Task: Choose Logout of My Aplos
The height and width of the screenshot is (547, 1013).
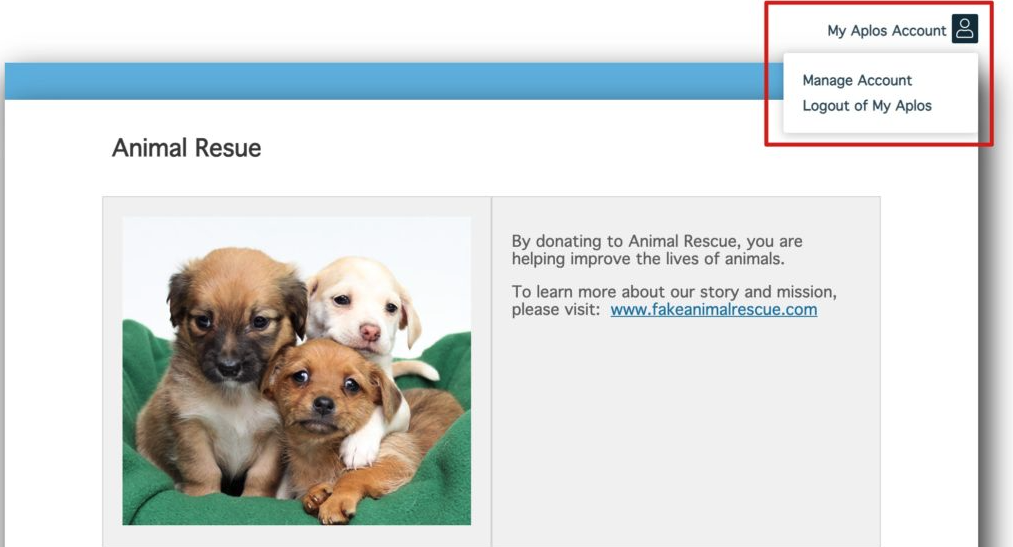Action: pyautogui.click(x=866, y=105)
